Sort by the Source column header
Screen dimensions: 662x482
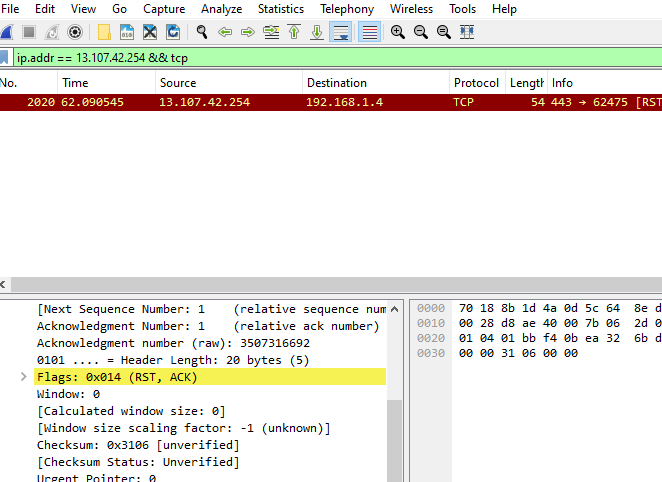(229, 83)
